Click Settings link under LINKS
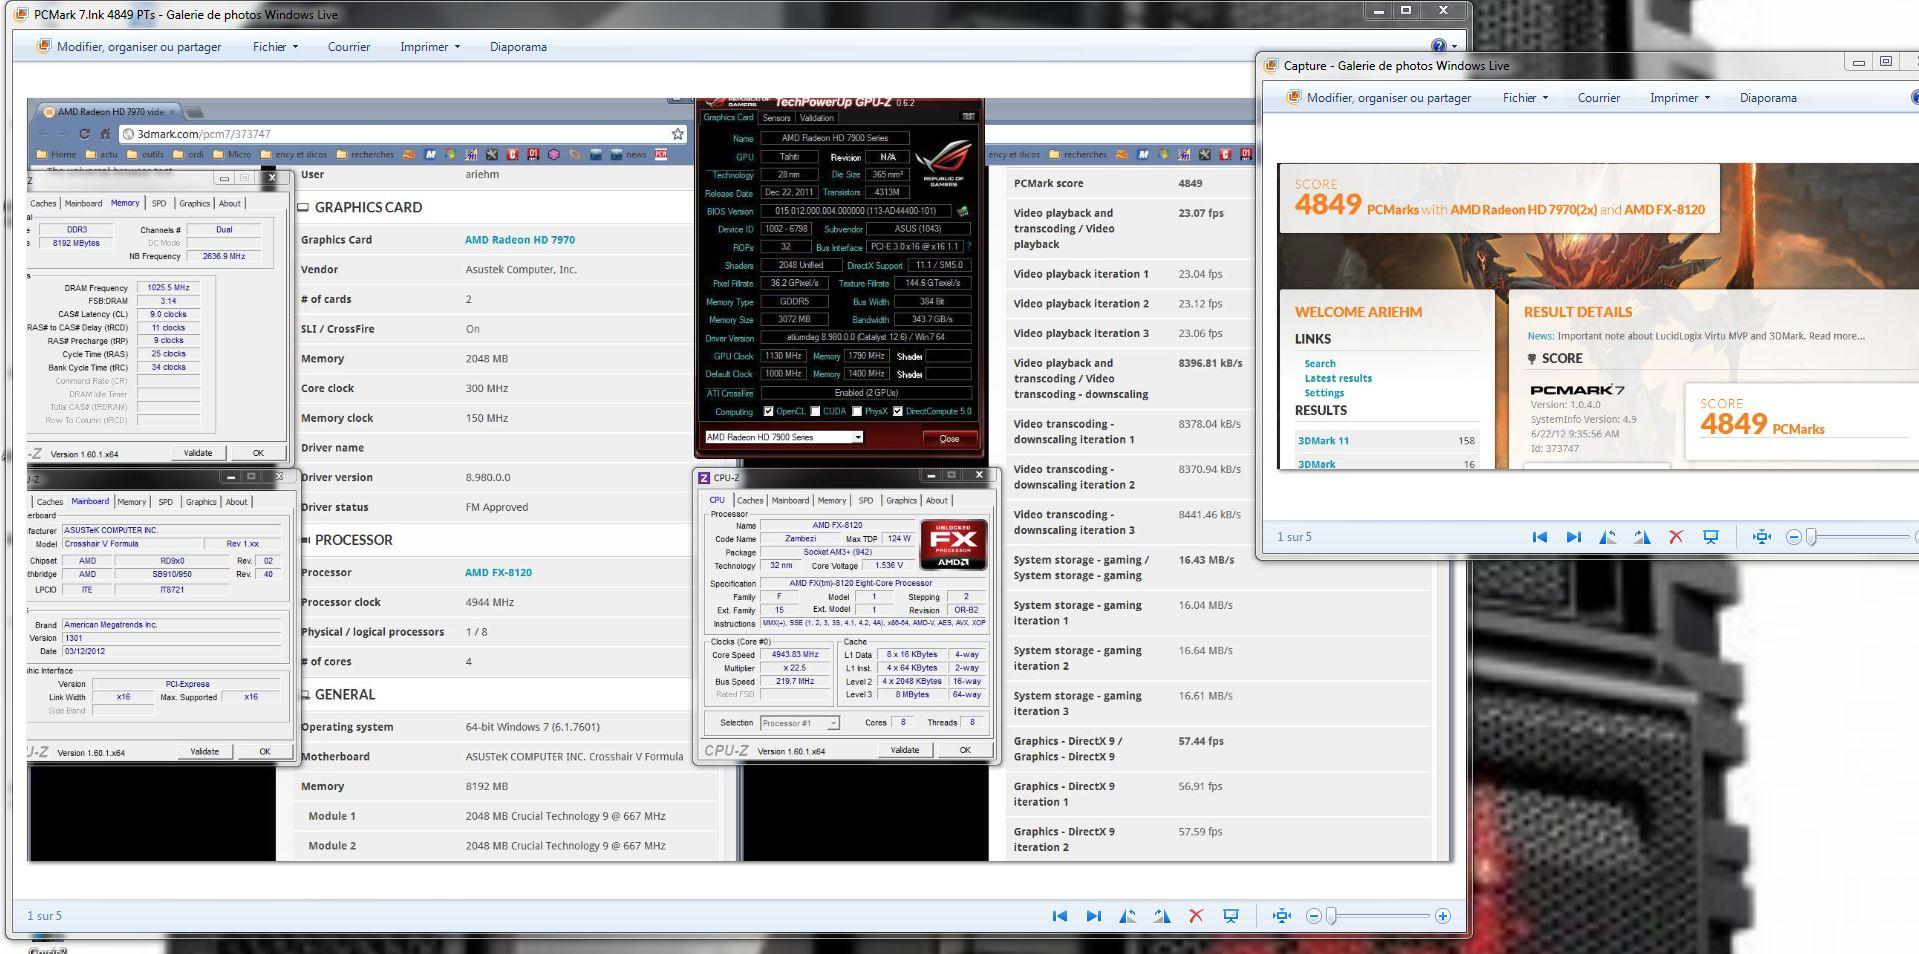The height and width of the screenshot is (954, 1919). point(1324,393)
